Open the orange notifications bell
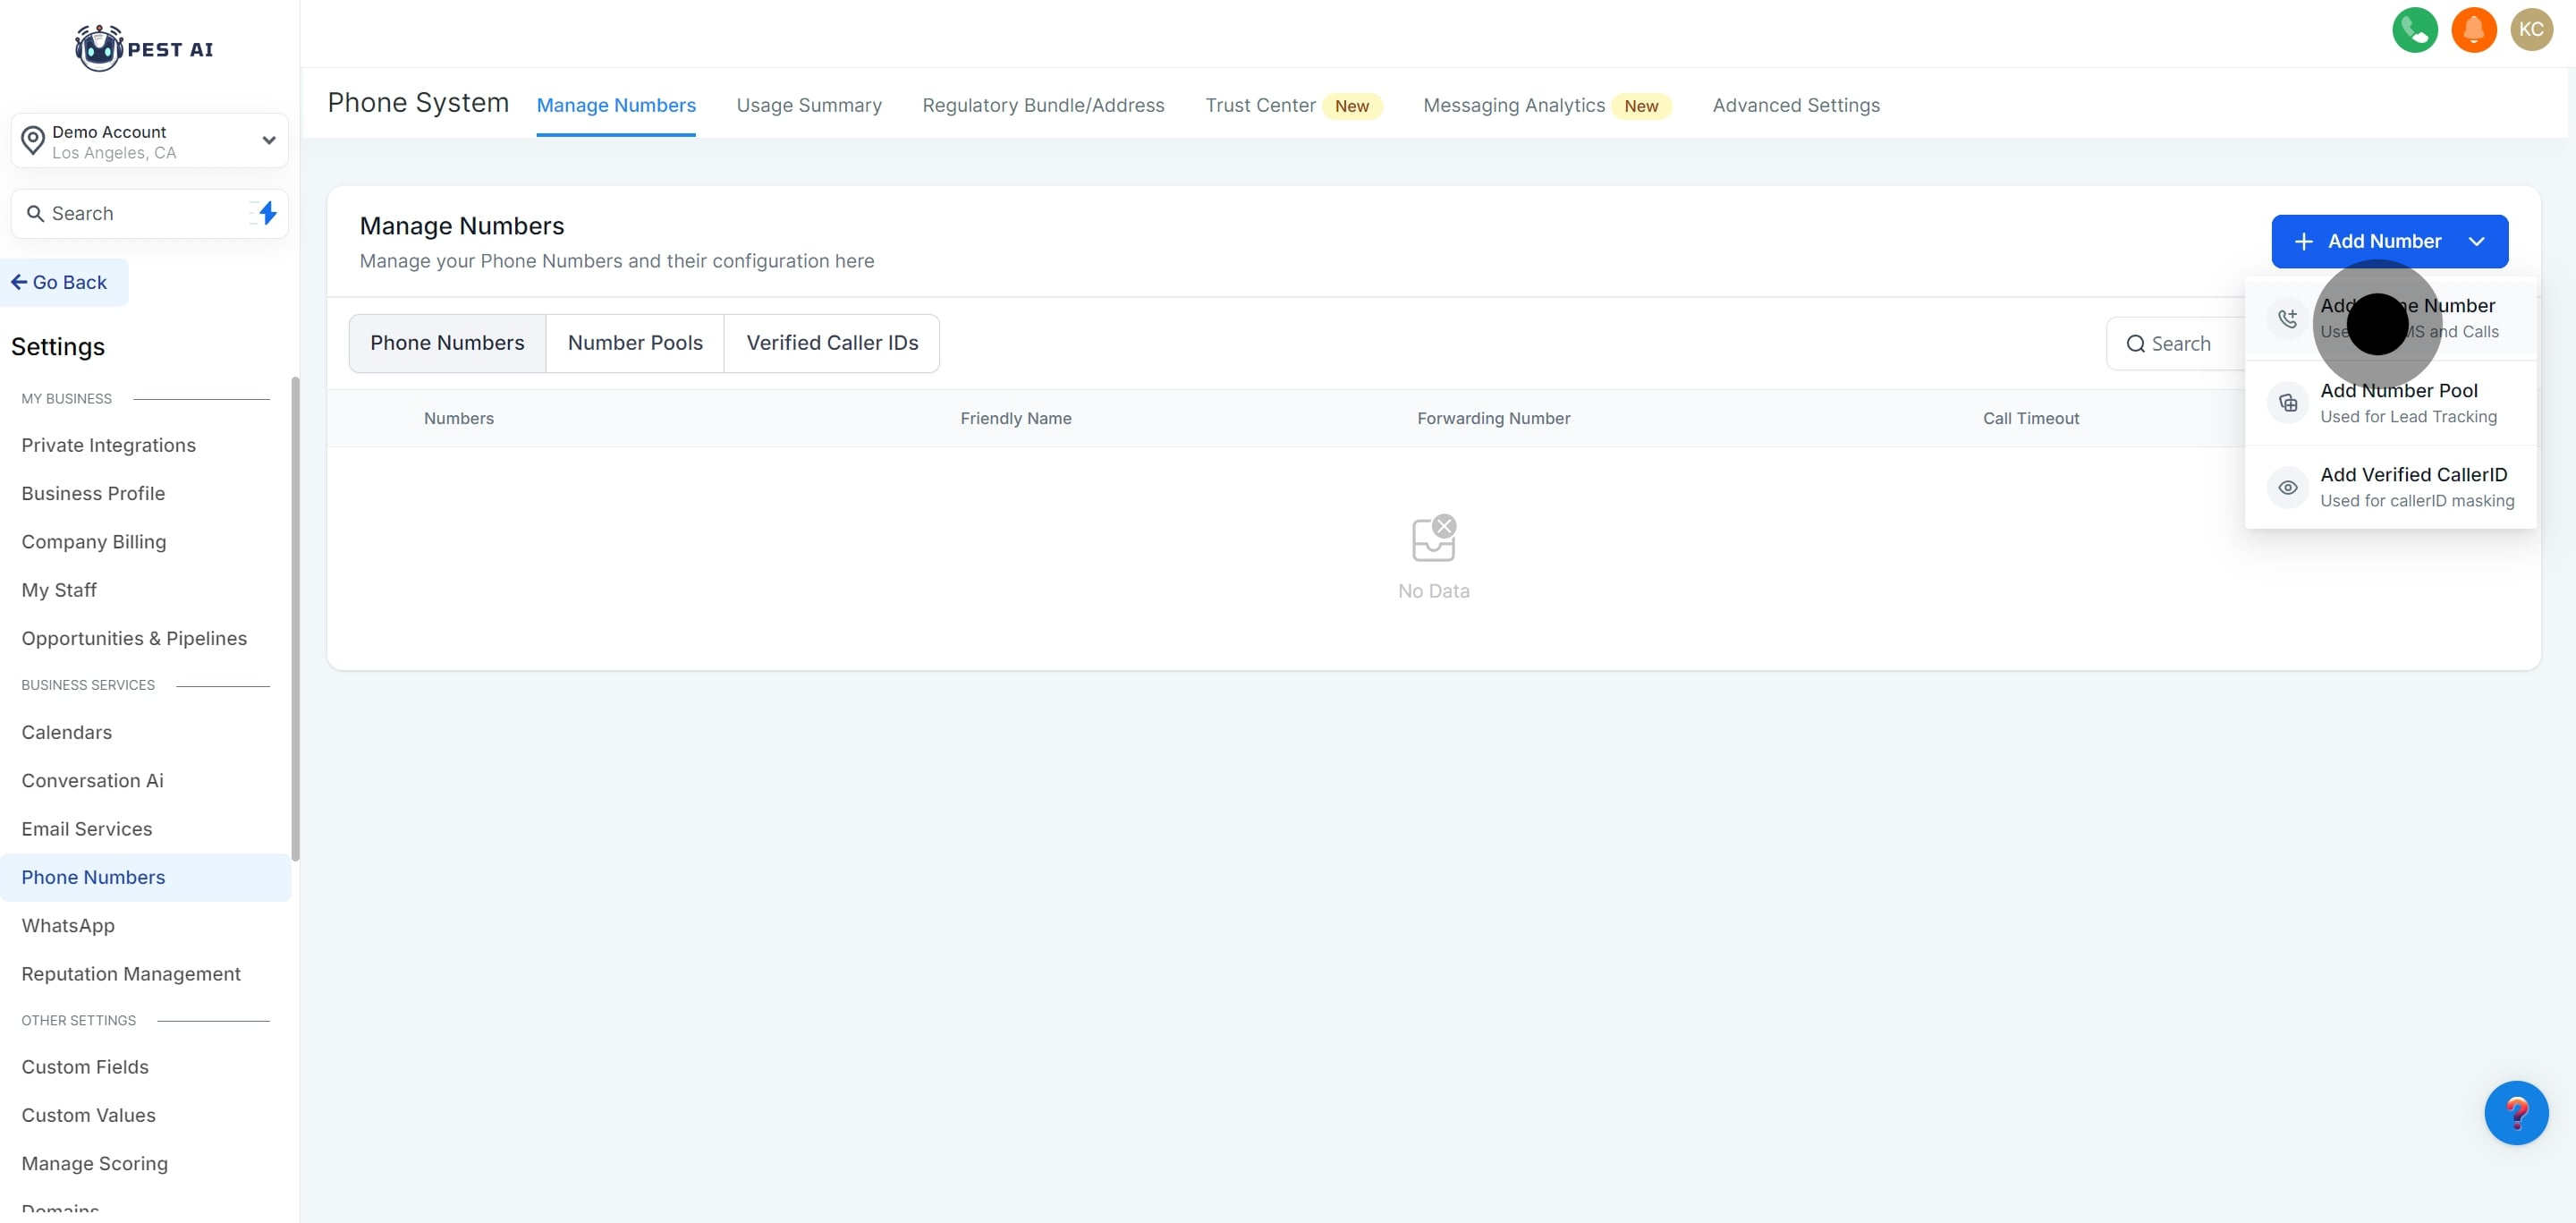Viewport: 2576px width, 1223px height. [x=2473, y=30]
